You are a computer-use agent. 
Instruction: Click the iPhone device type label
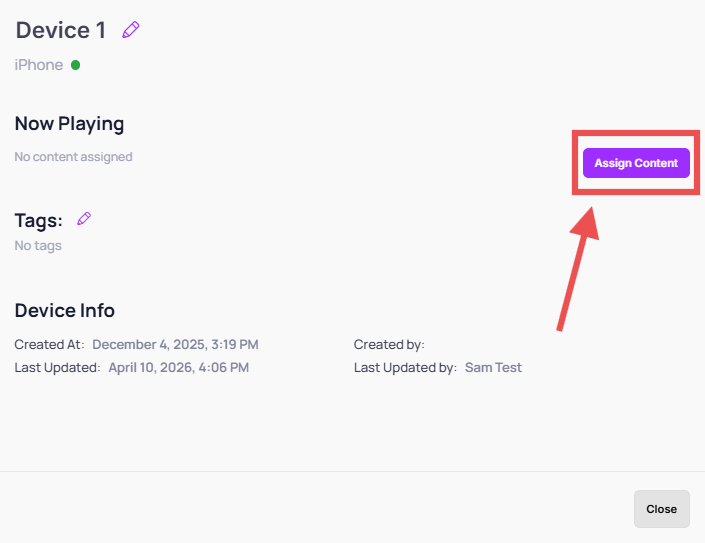39,65
